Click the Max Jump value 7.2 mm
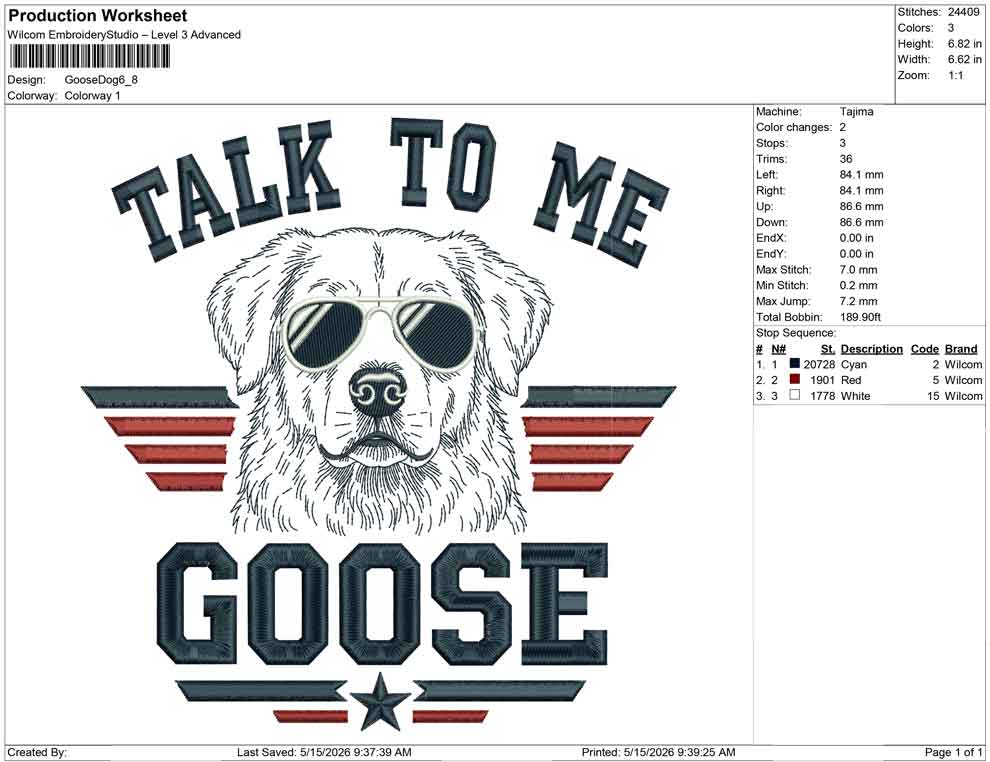 [x=858, y=301]
